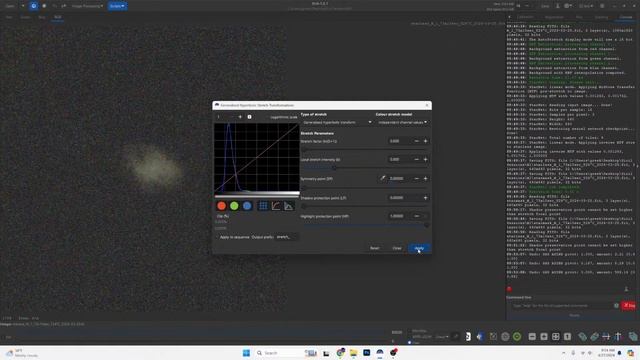Image resolution: width=640 pixels, height=360 pixels.
Task: Increase Symmetry point with plus button
Action: [425, 178]
